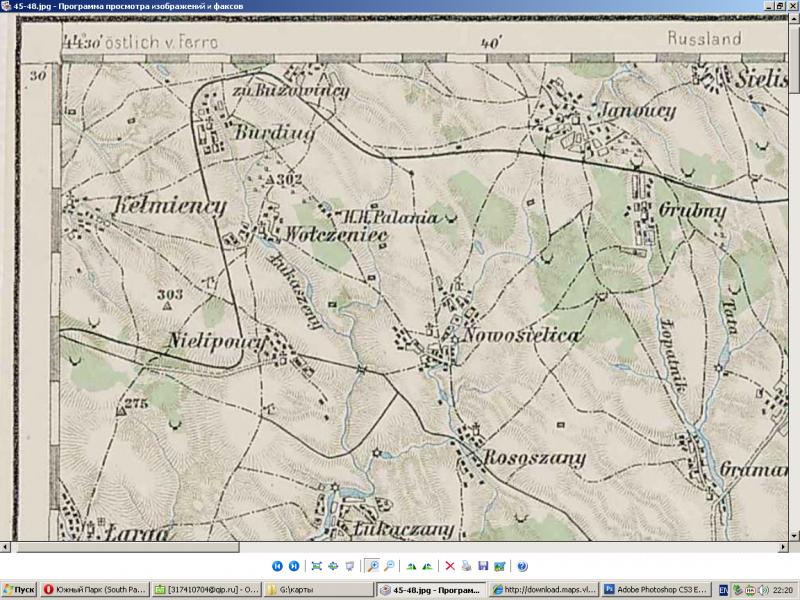
Task: Rotate the image clockwise
Action: coord(426,567)
